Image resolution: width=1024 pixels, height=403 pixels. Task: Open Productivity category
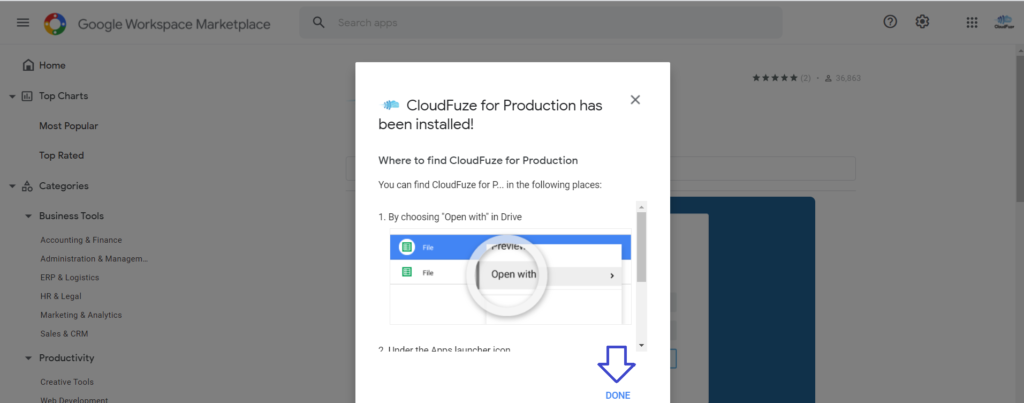tap(67, 358)
